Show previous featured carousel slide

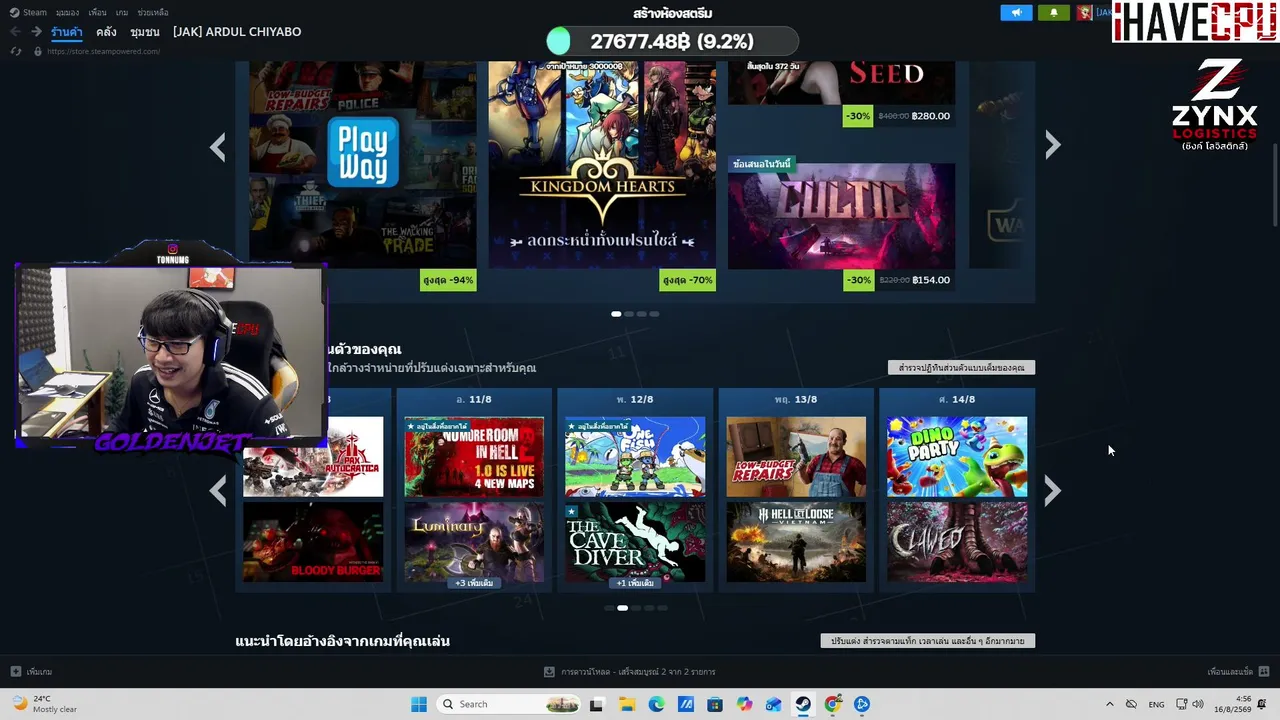coord(217,147)
